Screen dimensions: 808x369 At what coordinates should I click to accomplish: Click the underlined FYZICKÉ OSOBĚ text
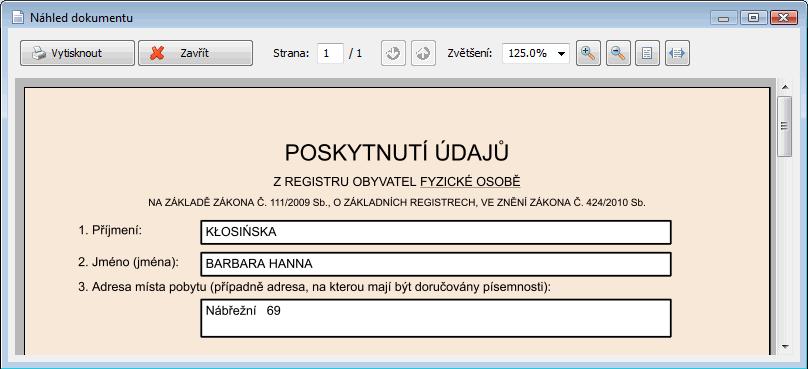coord(470,182)
